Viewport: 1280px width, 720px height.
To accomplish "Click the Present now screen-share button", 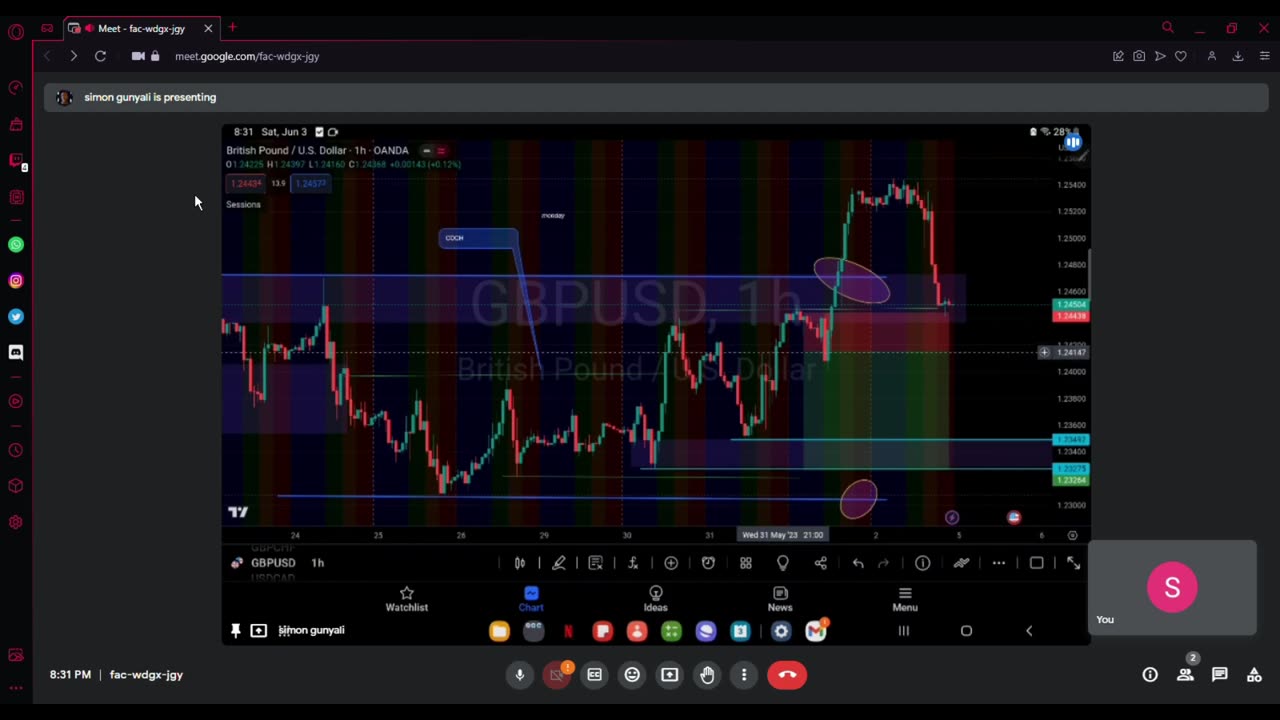I will 669,675.
